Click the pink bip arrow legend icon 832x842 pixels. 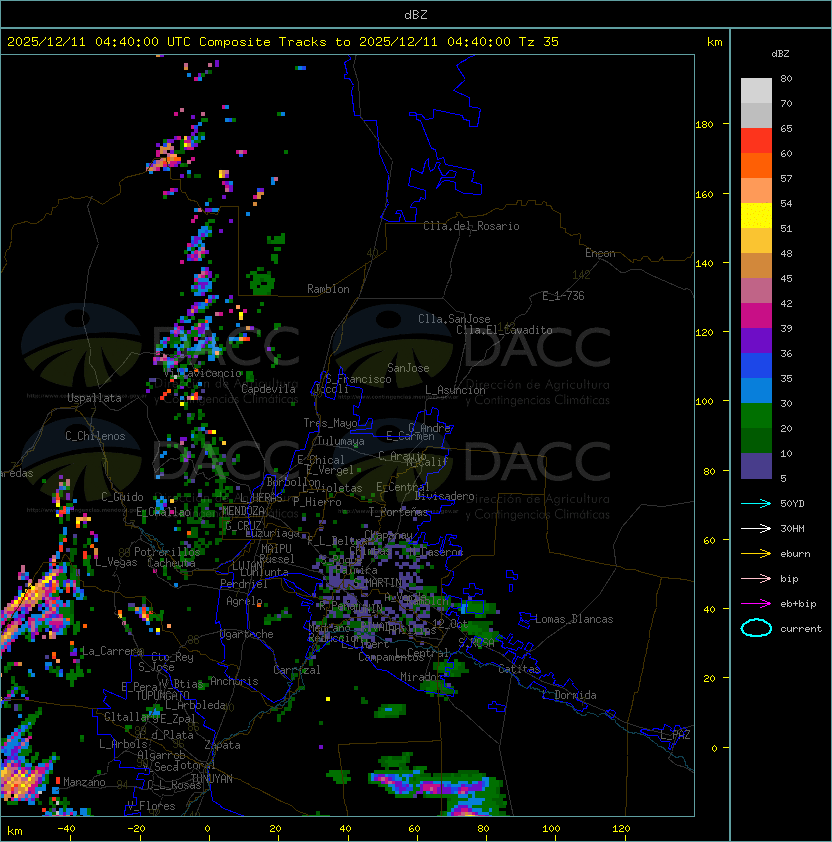pos(756,579)
